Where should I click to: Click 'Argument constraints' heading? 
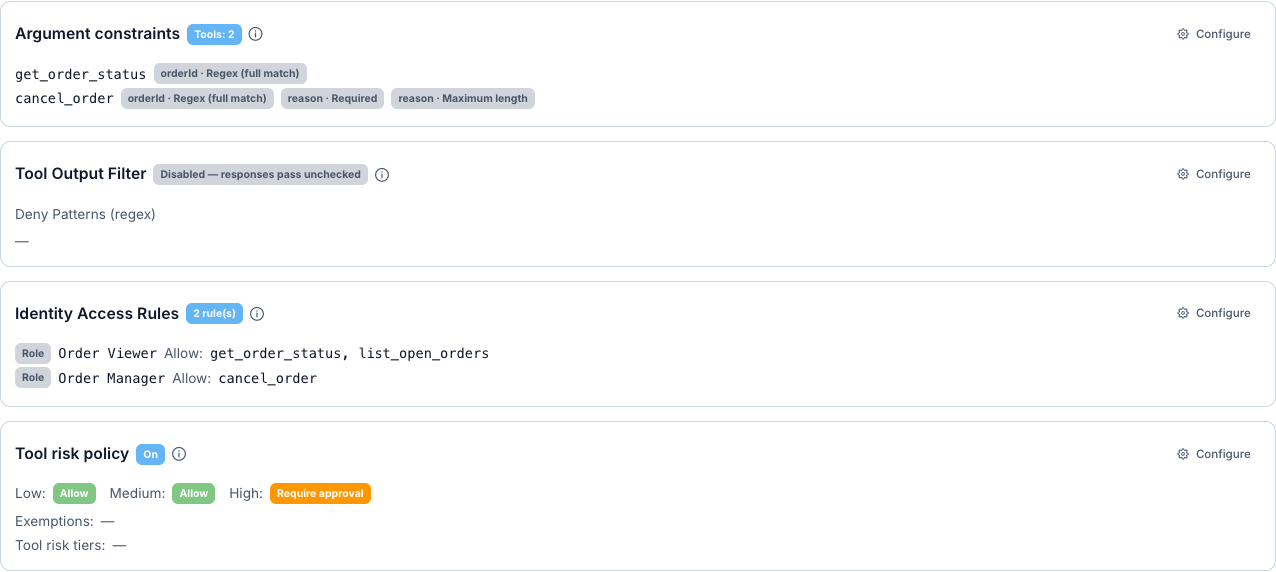coord(97,34)
